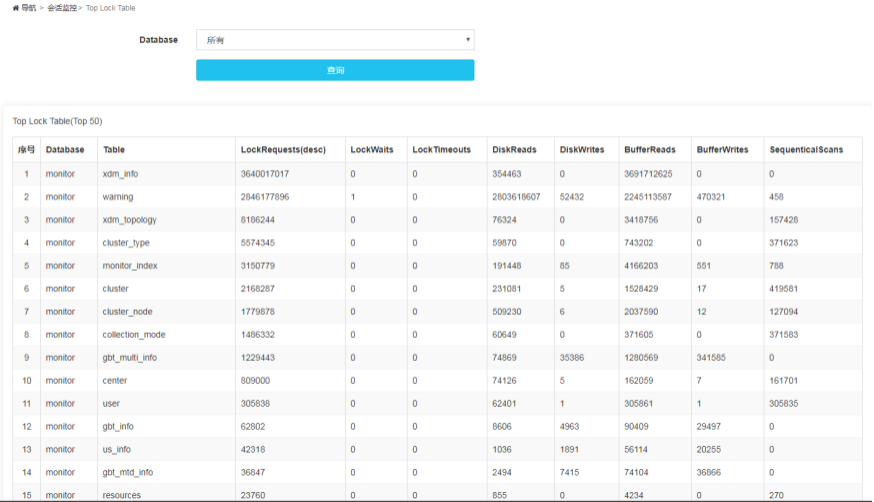874x502 pixels.
Task: Click DiskReads value 231081
Action: tap(507, 289)
